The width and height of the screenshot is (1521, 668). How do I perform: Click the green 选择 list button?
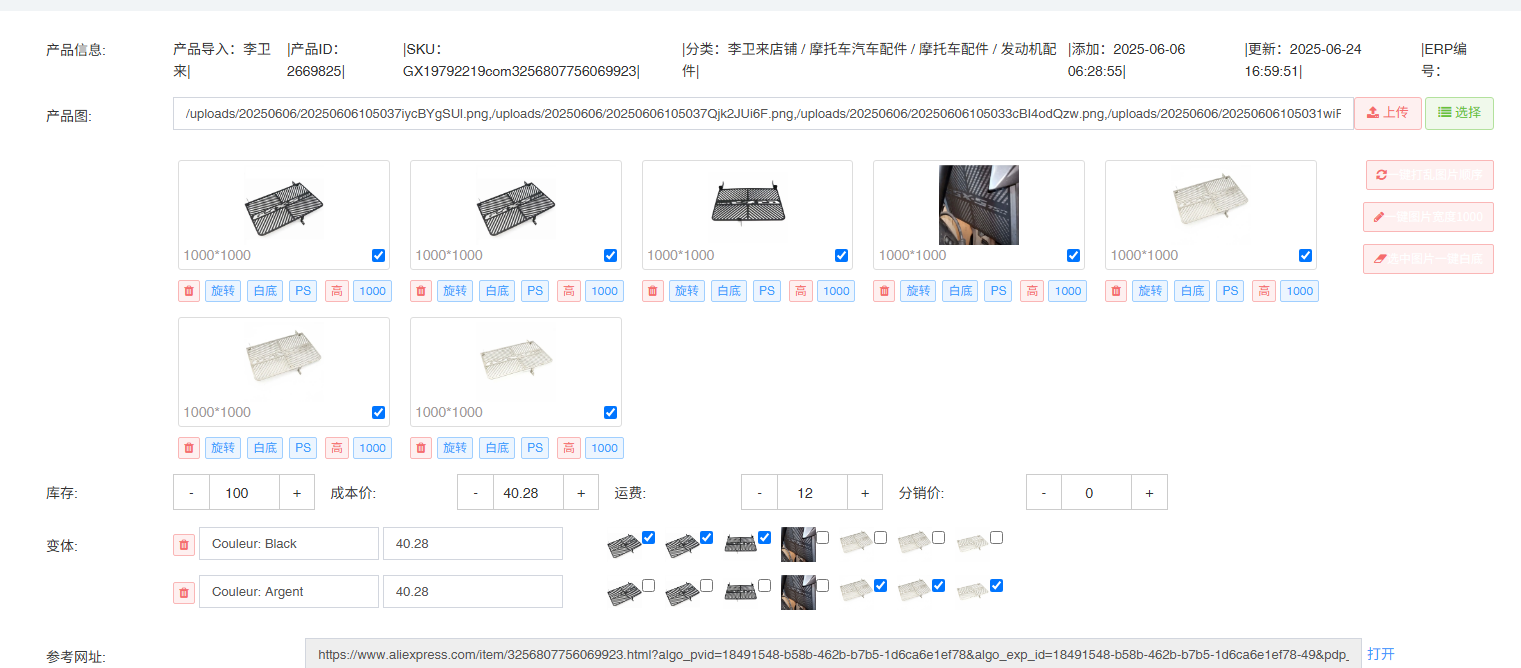(x=1459, y=113)
